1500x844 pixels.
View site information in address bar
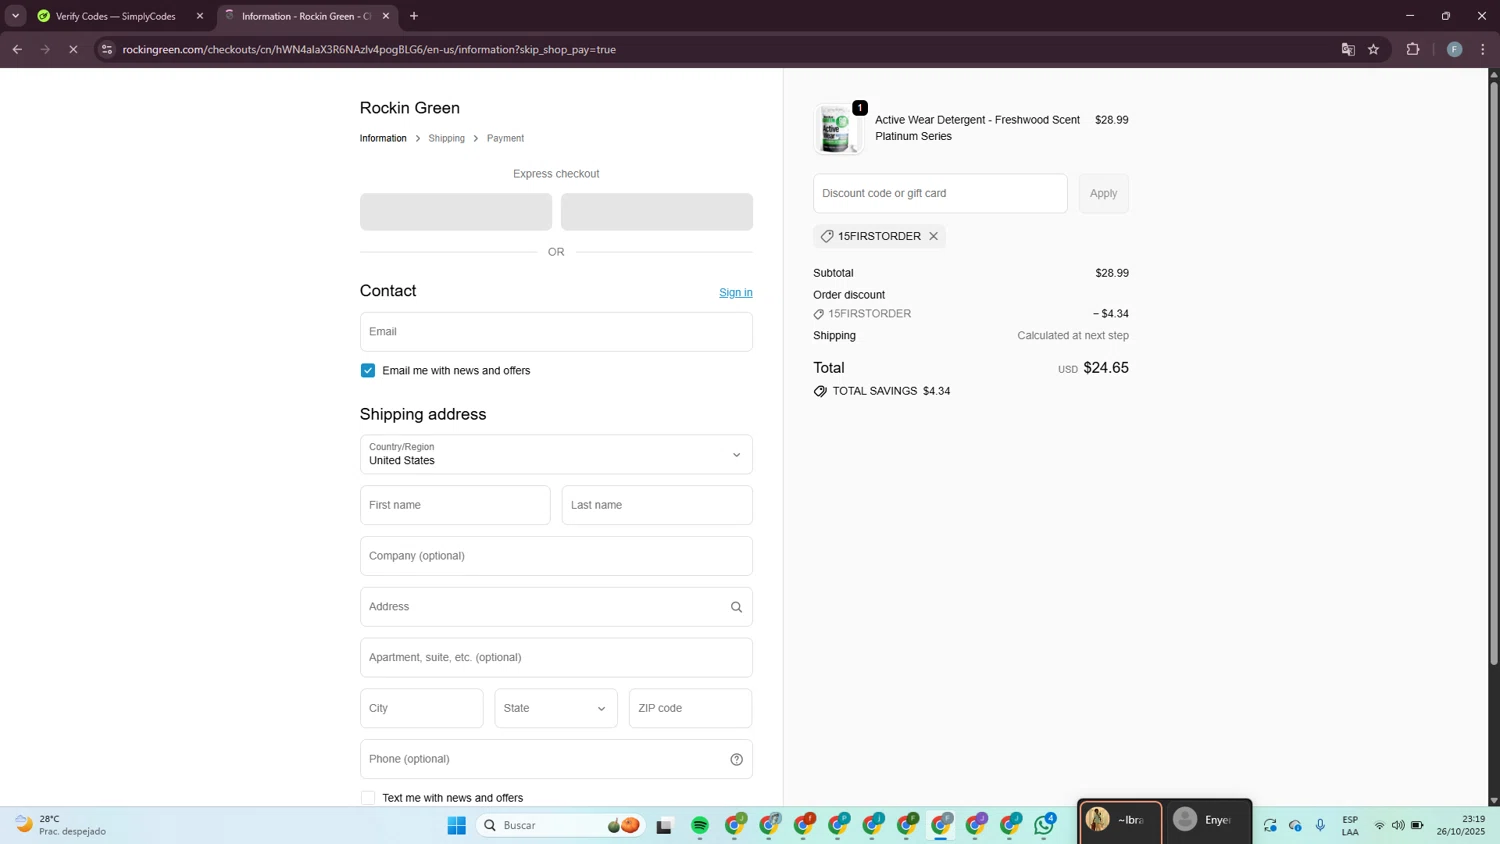(107, 49)
